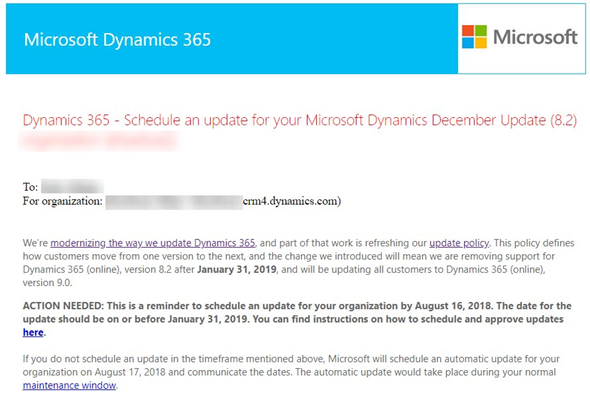Click the Microsoft four-square logo icon

[x=474, y=37]
